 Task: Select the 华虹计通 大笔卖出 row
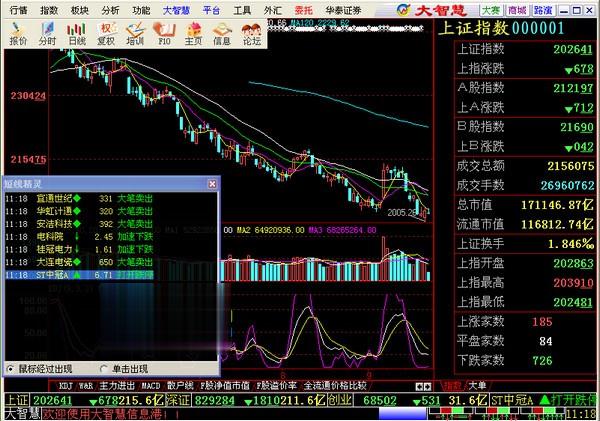tap(79, 211)
